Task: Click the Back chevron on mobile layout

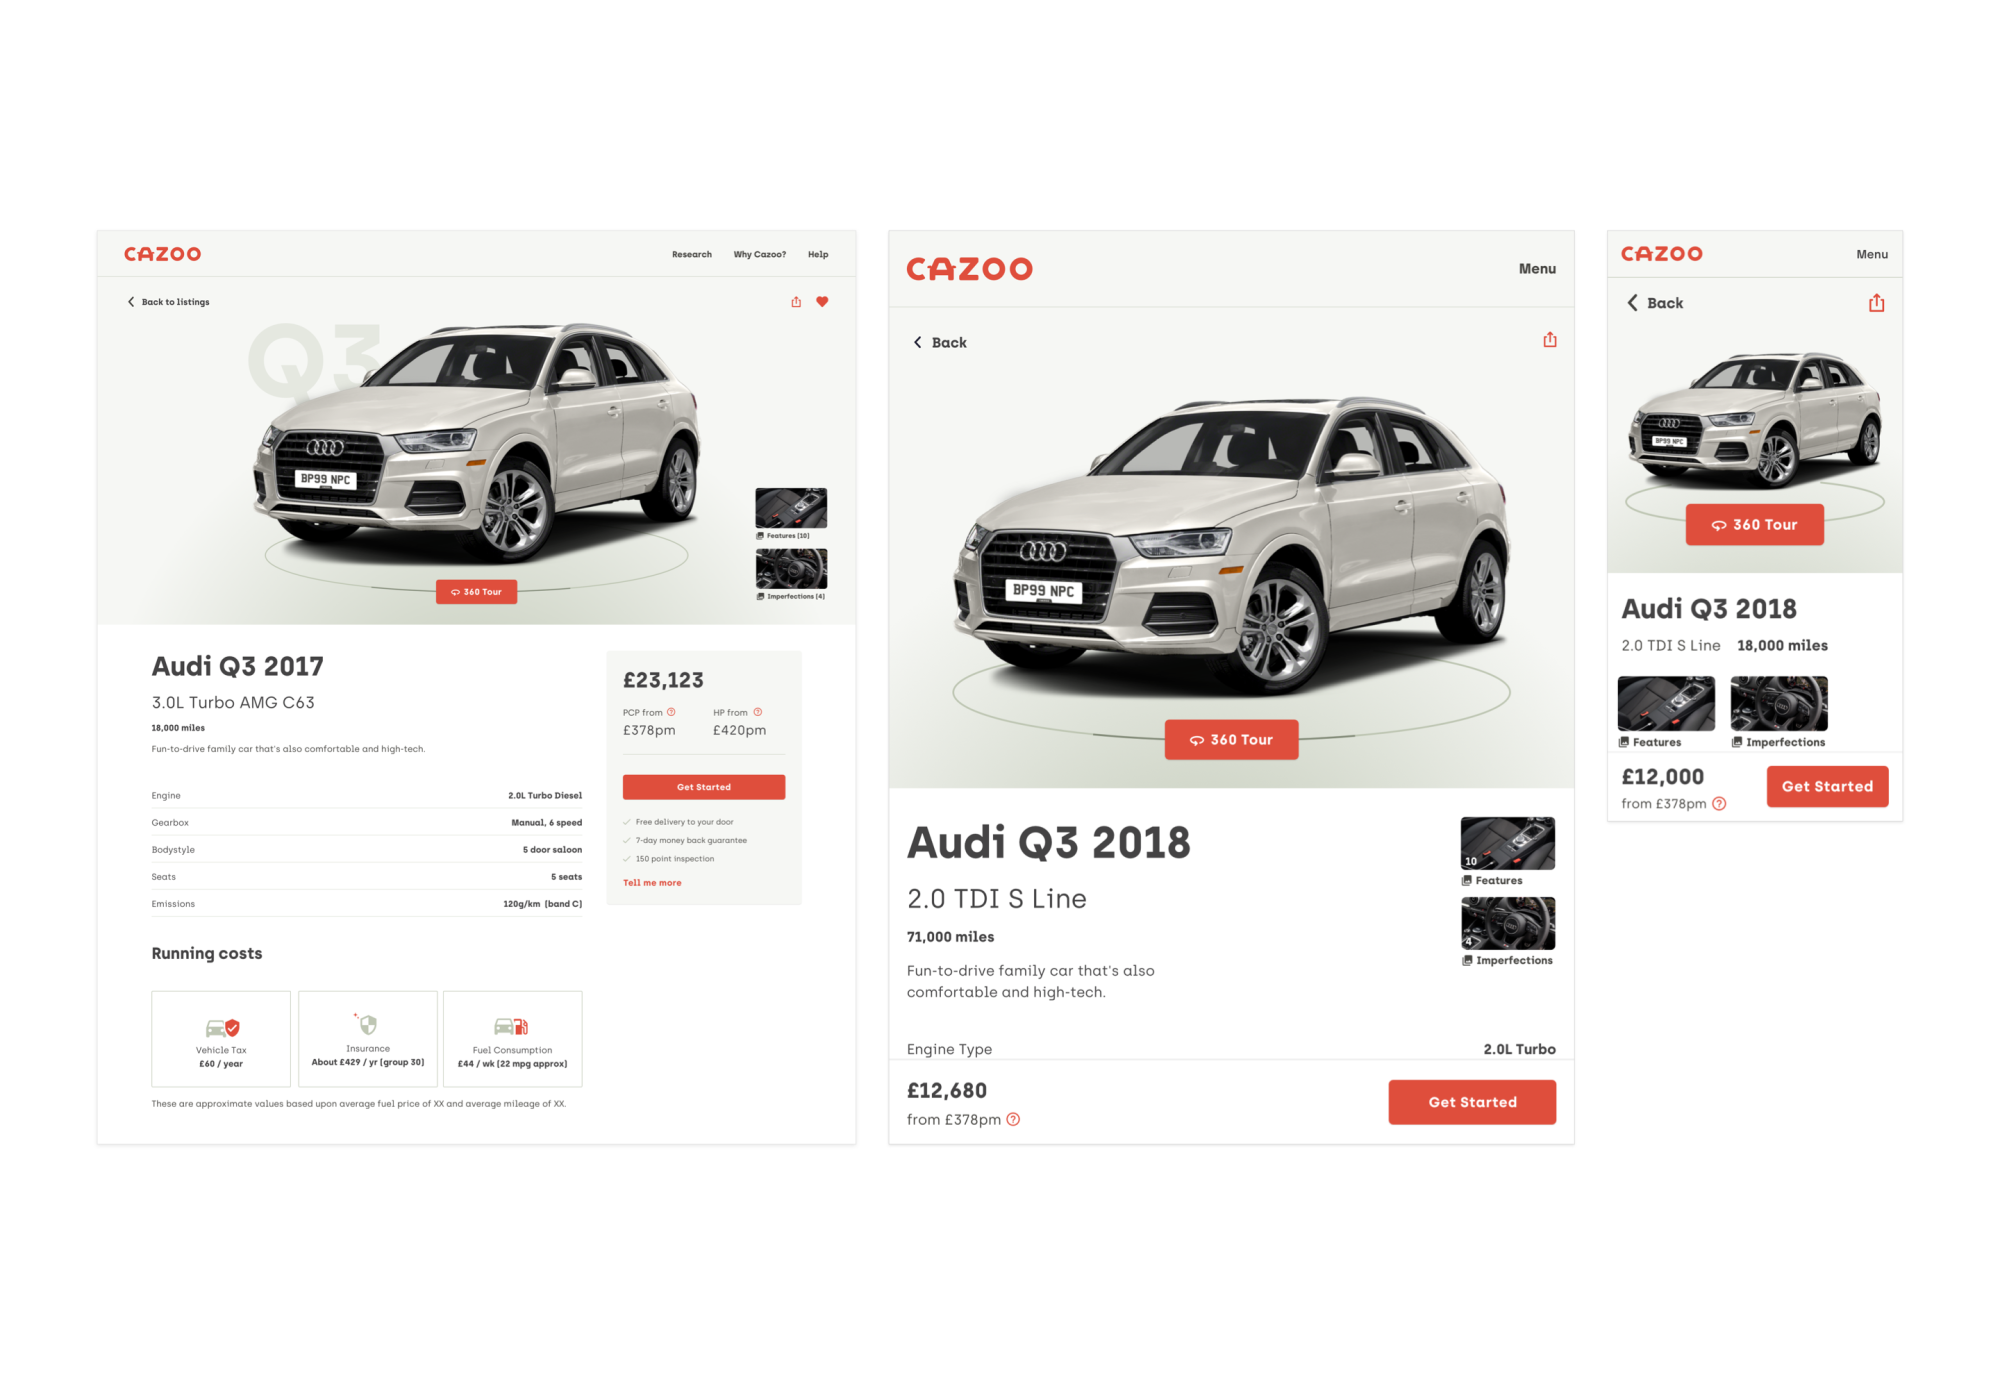Action: (x=1632, y=302)
